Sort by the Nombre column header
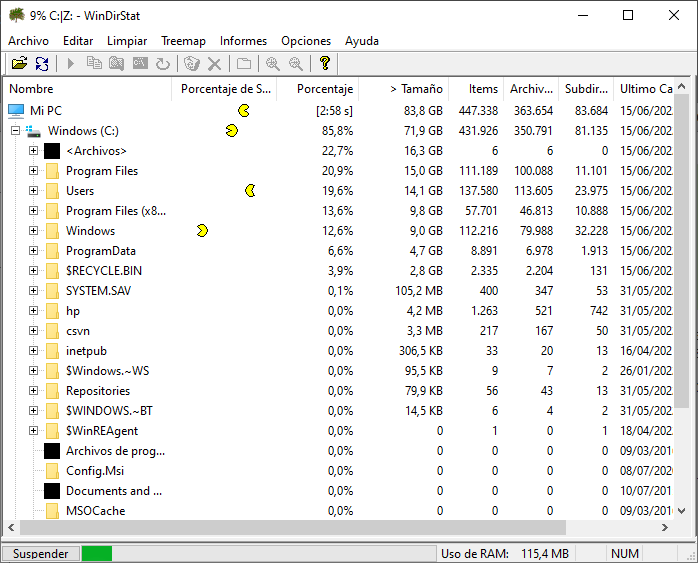The image size is (698, 563). [87, 89]
